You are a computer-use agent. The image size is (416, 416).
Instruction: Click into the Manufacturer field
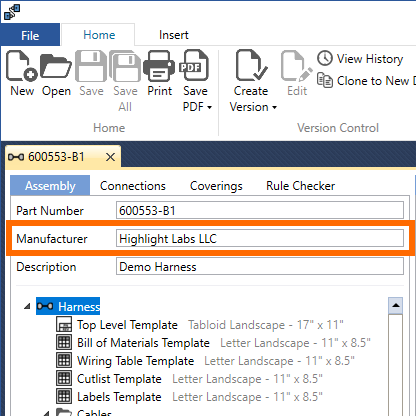[260, 238]
